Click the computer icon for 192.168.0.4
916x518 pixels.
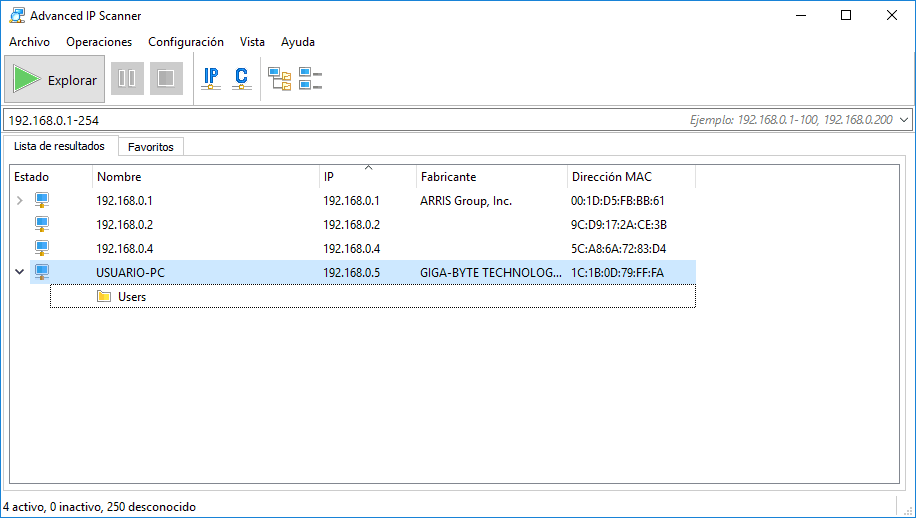(x=41, y=248)
